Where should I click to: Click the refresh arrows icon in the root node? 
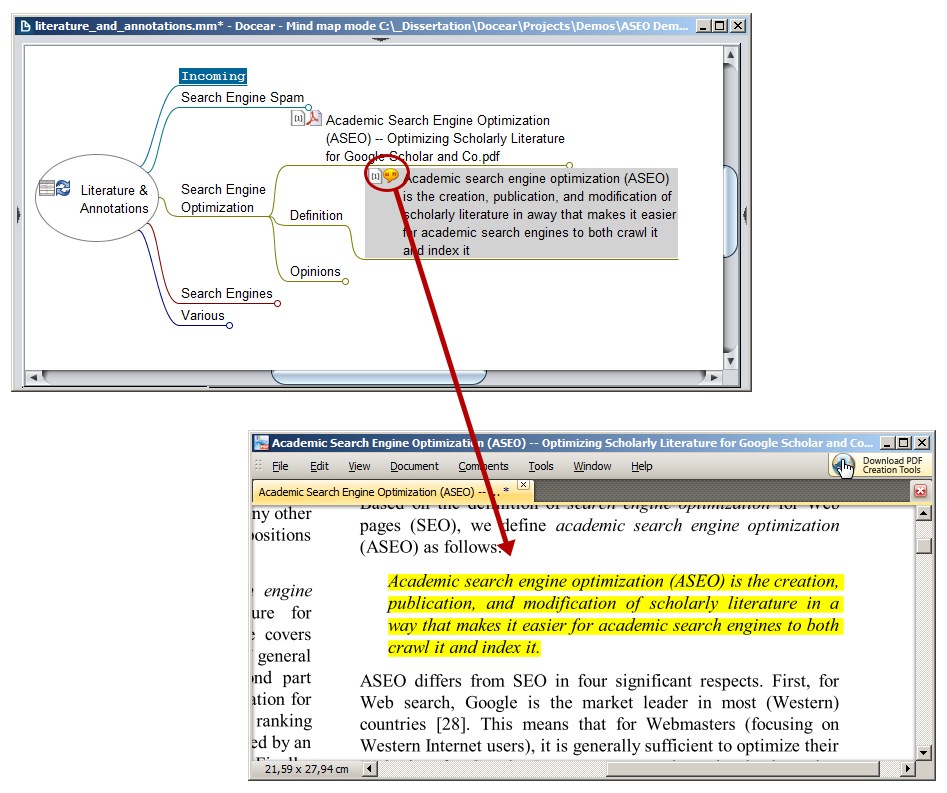(63, 188)
